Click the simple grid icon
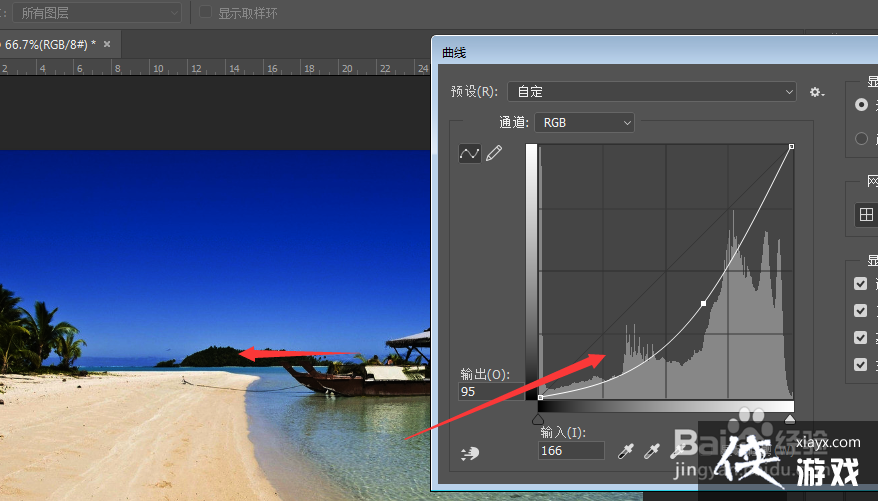 click(866, 215)
